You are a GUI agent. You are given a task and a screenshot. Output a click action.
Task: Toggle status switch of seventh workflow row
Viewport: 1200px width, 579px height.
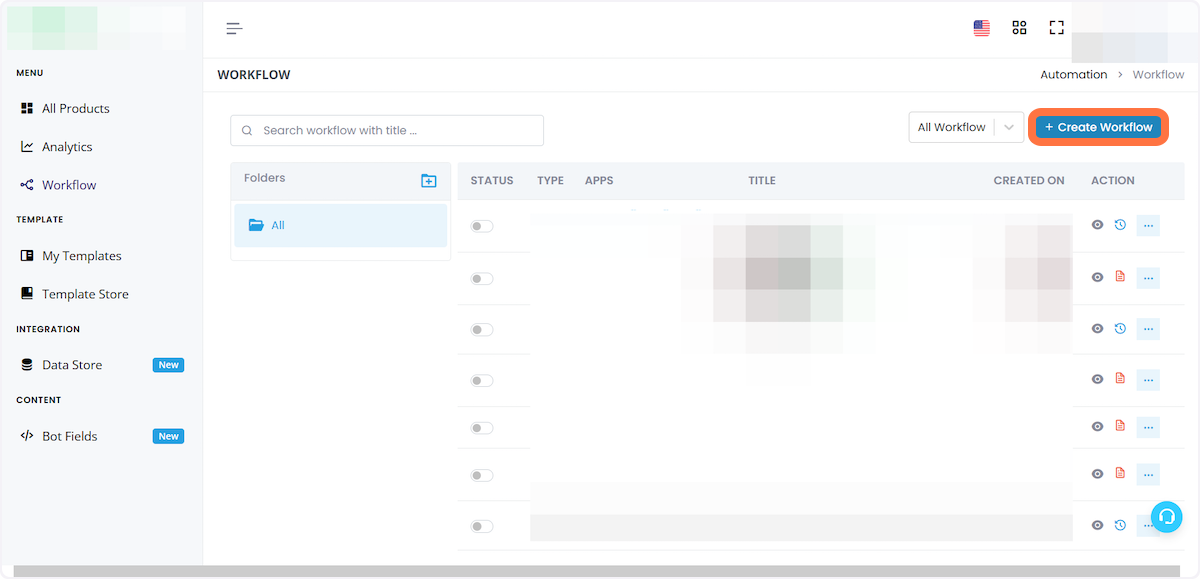coord(482,526)
